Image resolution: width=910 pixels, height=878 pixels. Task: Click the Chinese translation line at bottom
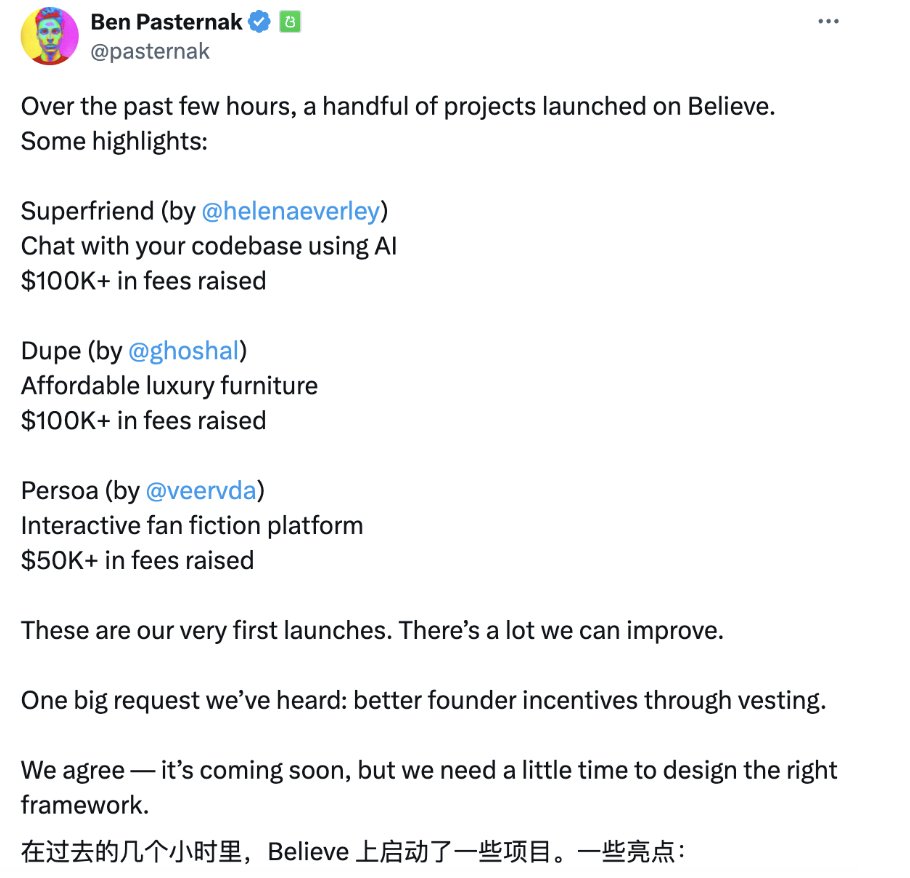pos(353,852)
